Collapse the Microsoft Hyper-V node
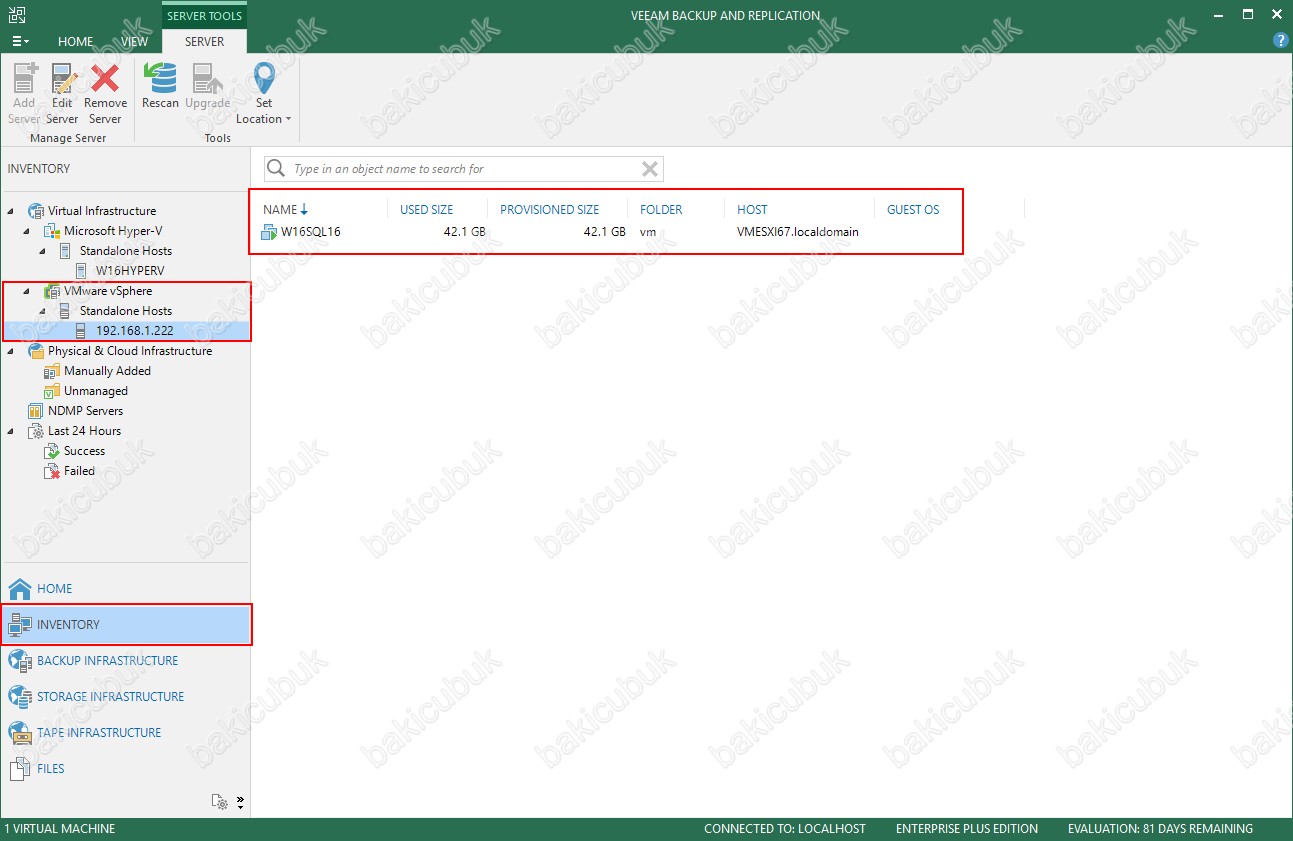 28,231
